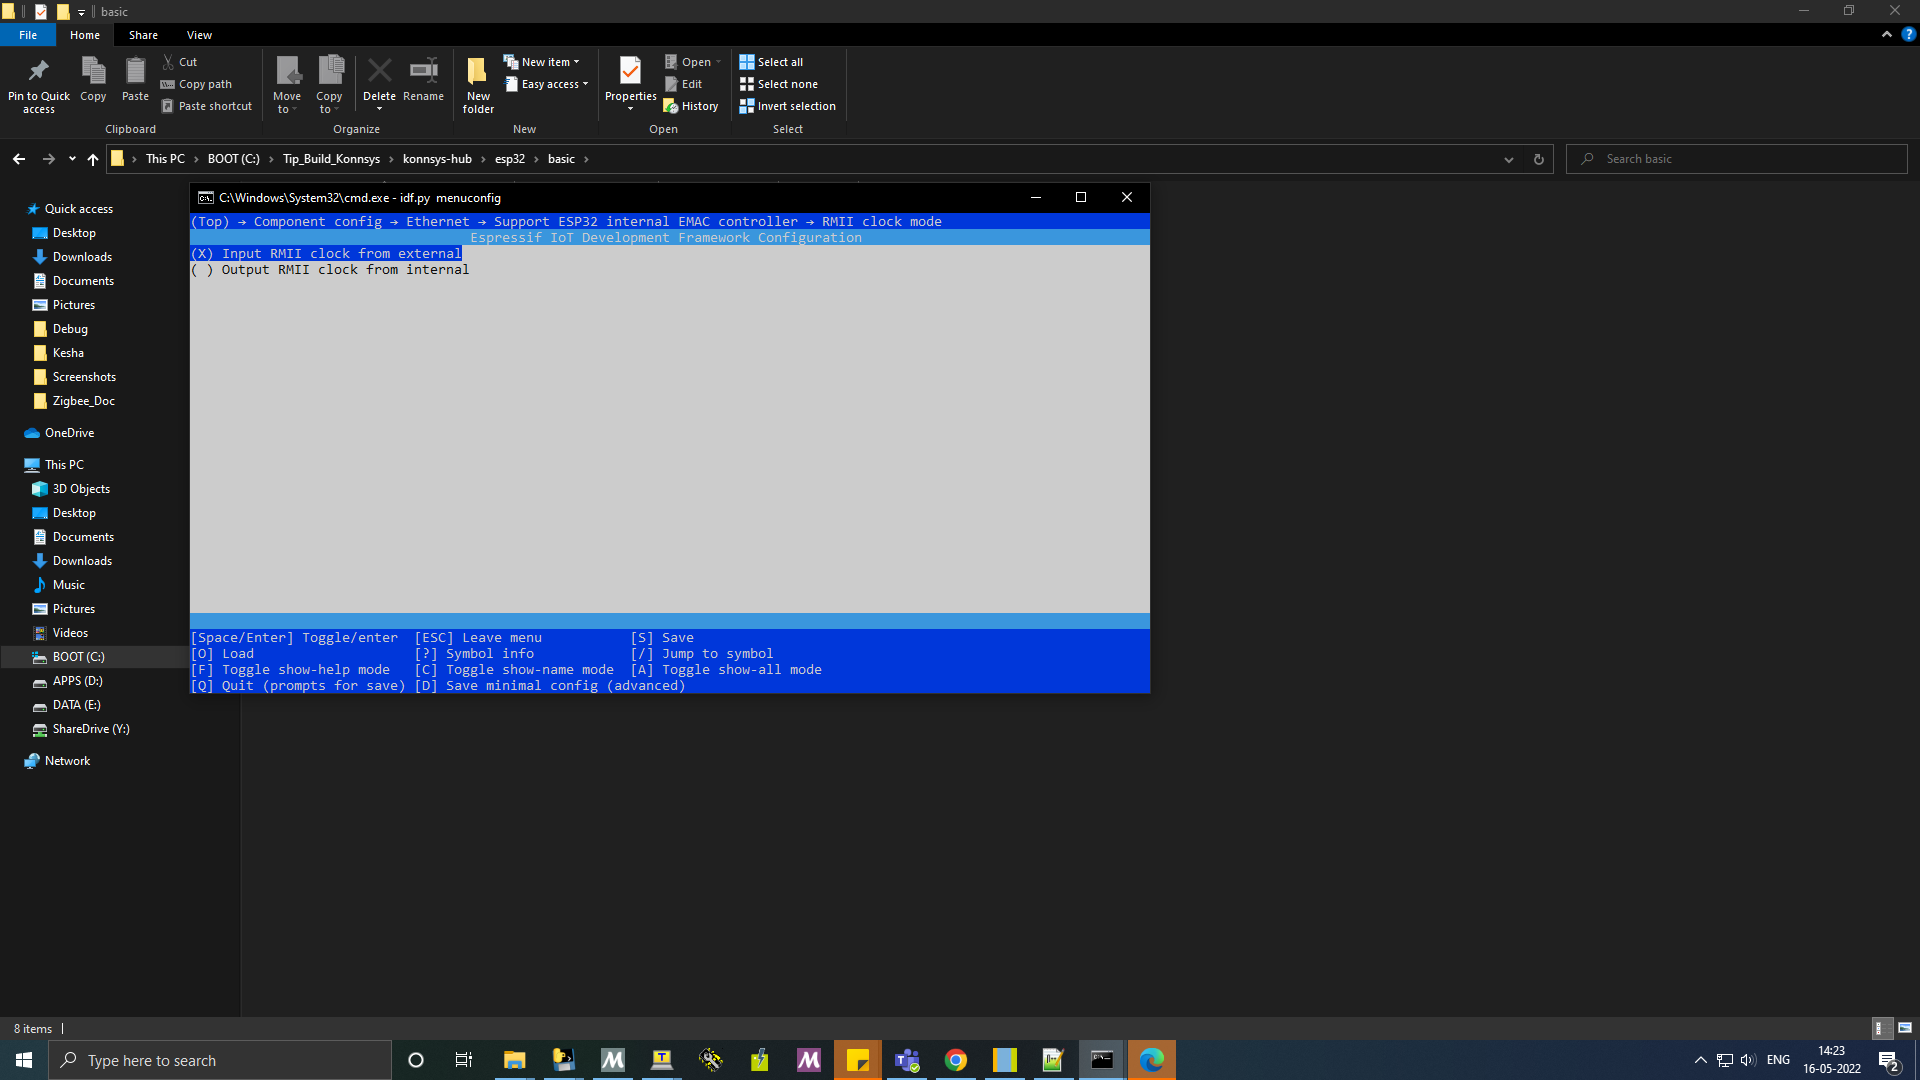Go up one folder level arrow
This screenshot has height=1080, width=1920.
pyautogui.click(x=93, y=159)
